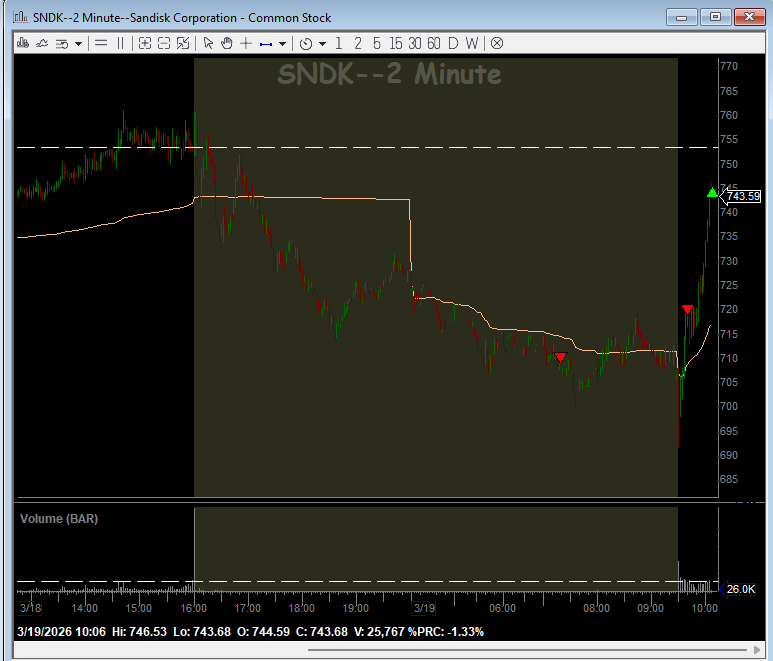Expand the dropdown next to blue line tool

tap(282, 44)
